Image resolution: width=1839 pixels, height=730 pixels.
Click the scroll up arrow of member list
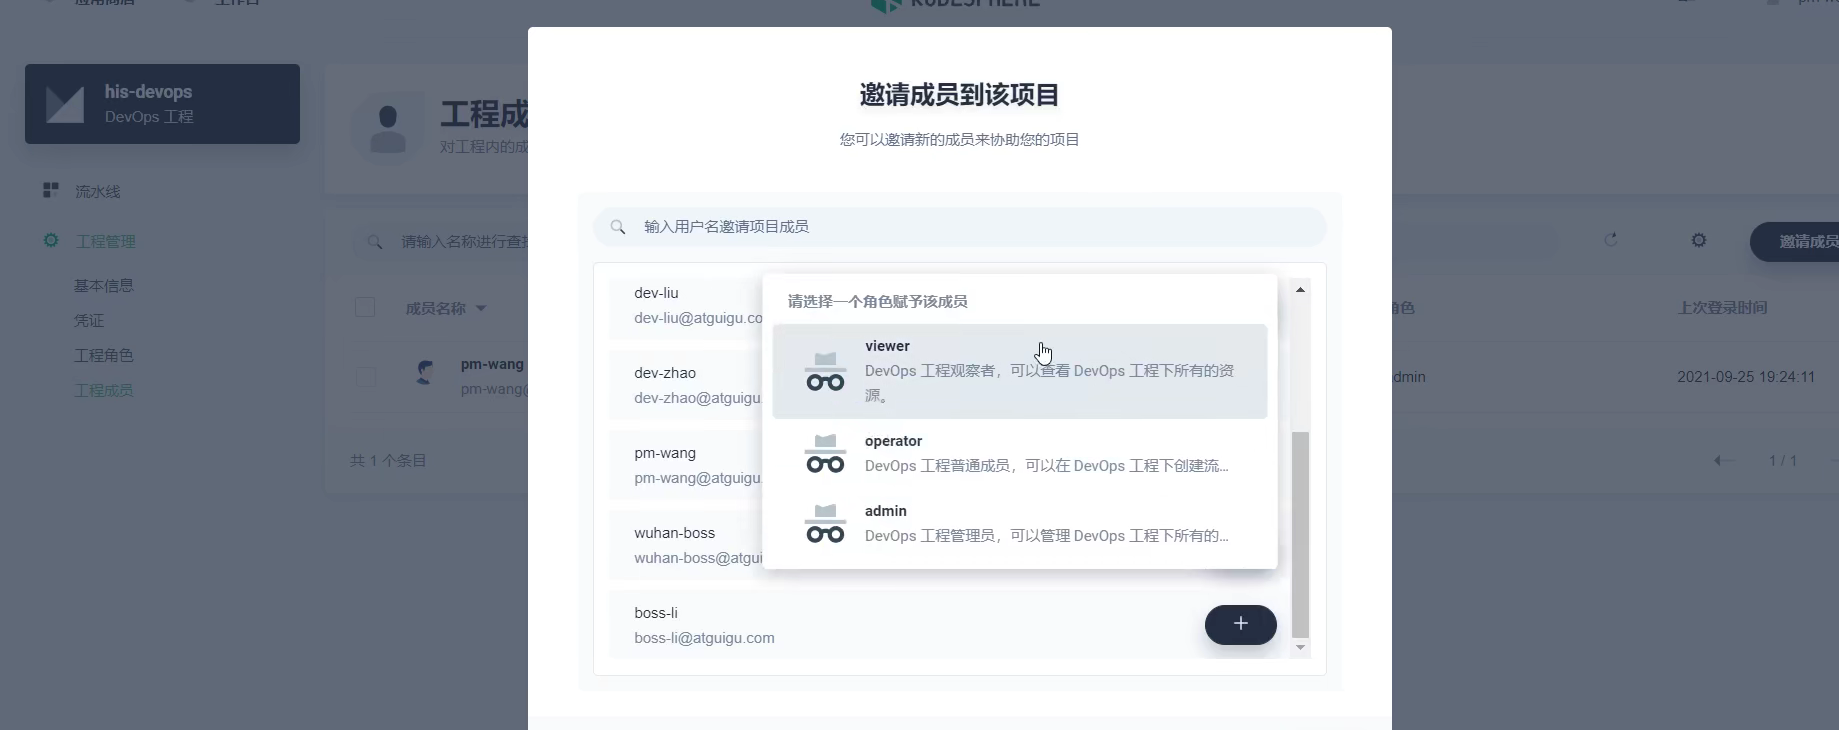click(x=1300, y=289)
